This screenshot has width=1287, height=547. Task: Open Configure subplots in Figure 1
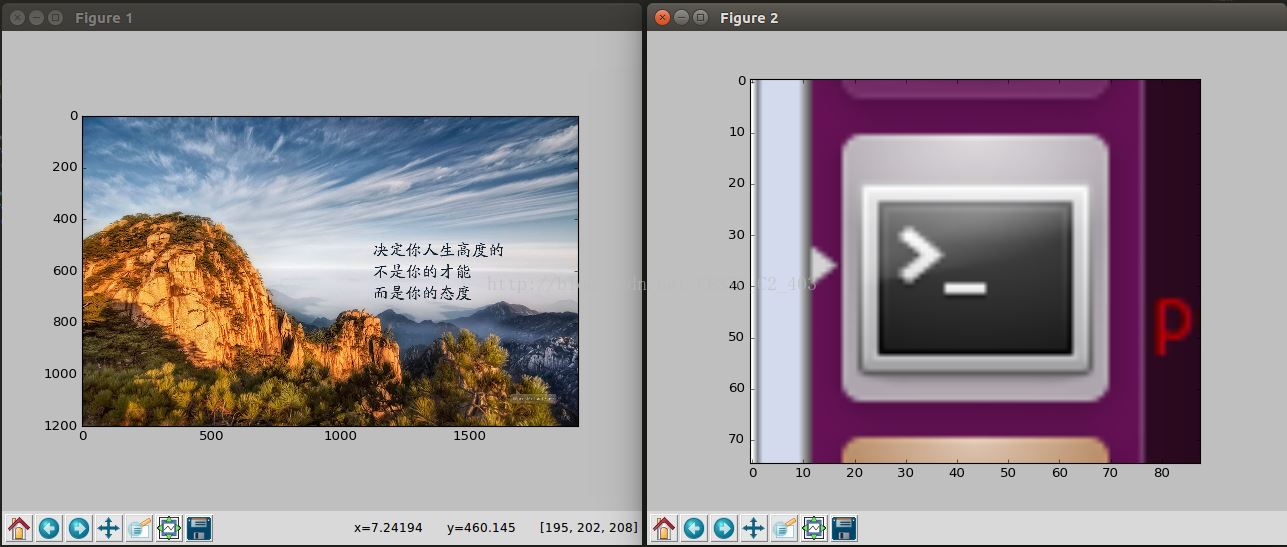169,528
